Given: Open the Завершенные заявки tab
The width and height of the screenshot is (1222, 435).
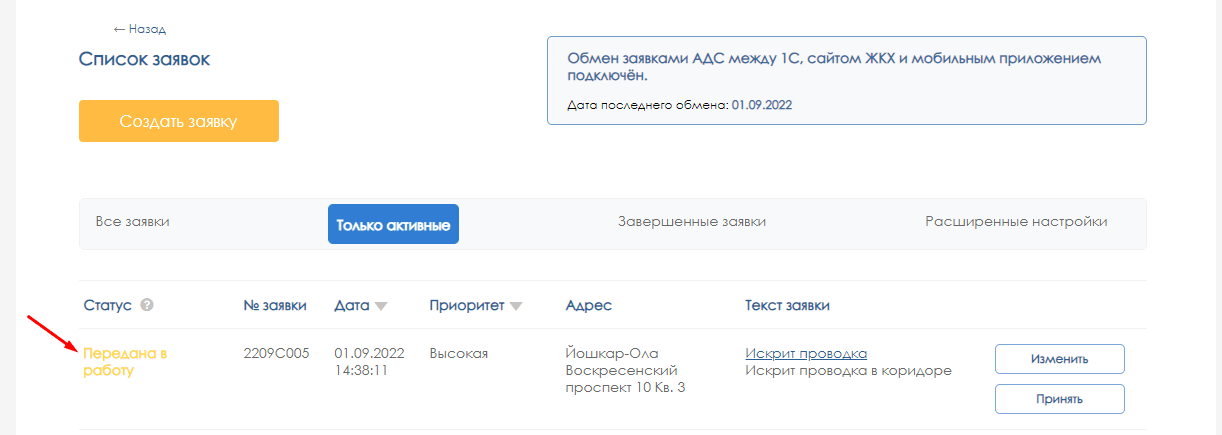Looking at the screenshot, I should tap(692, 222).
